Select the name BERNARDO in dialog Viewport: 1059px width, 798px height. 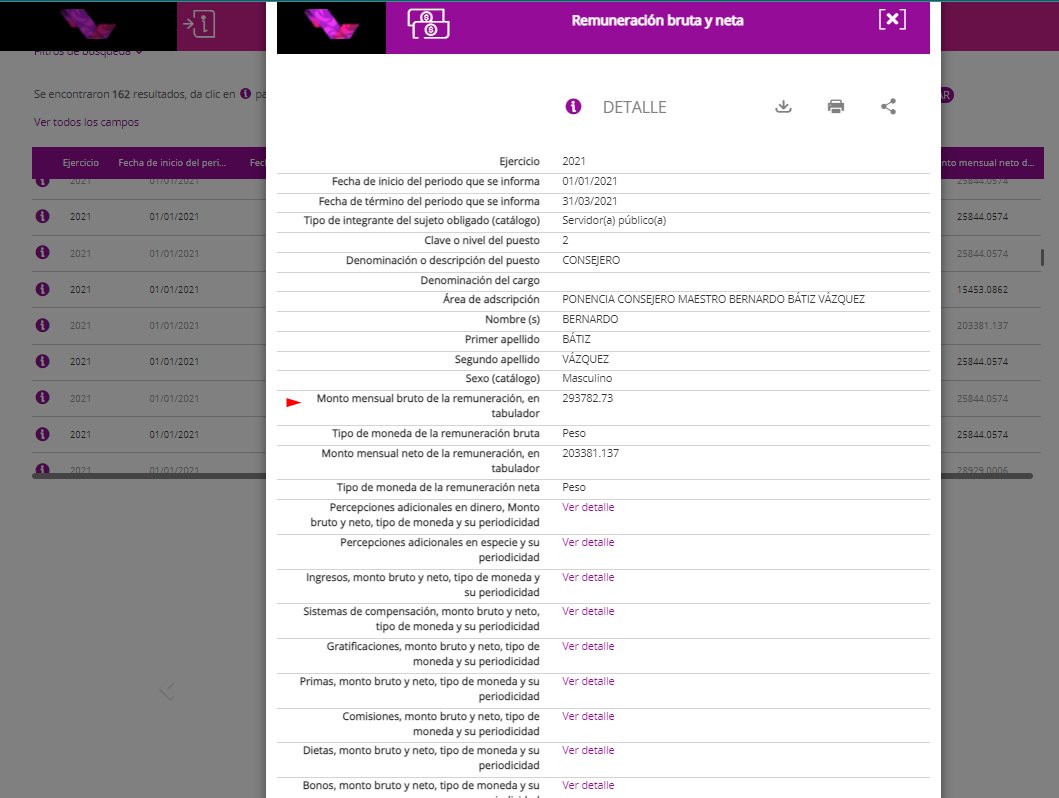590,319
